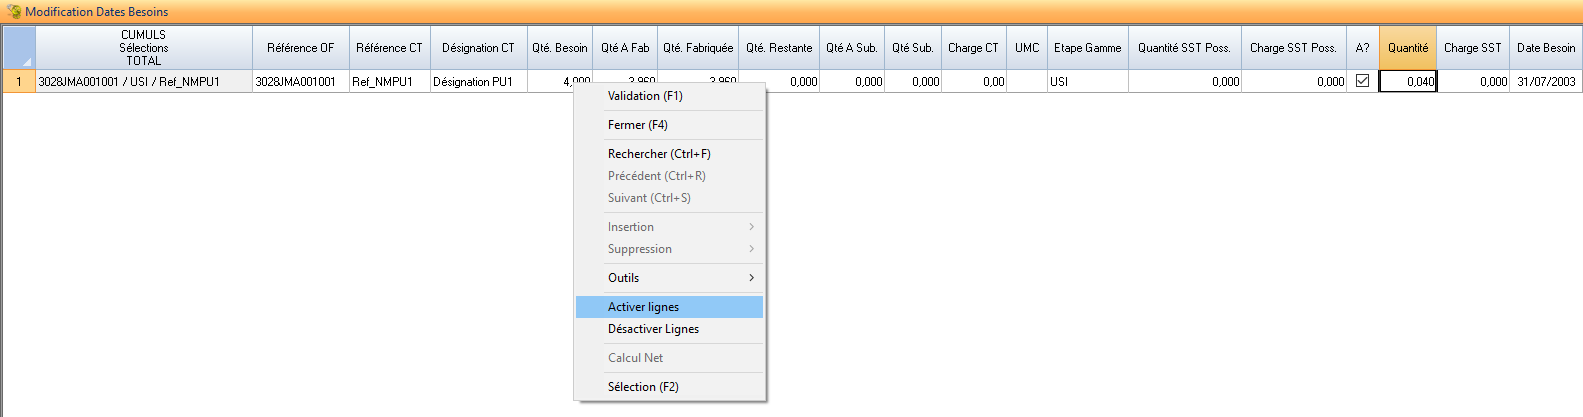
Task: Open Rechercher (Ctrl+F) search option
Action: [x=668, y=154]
